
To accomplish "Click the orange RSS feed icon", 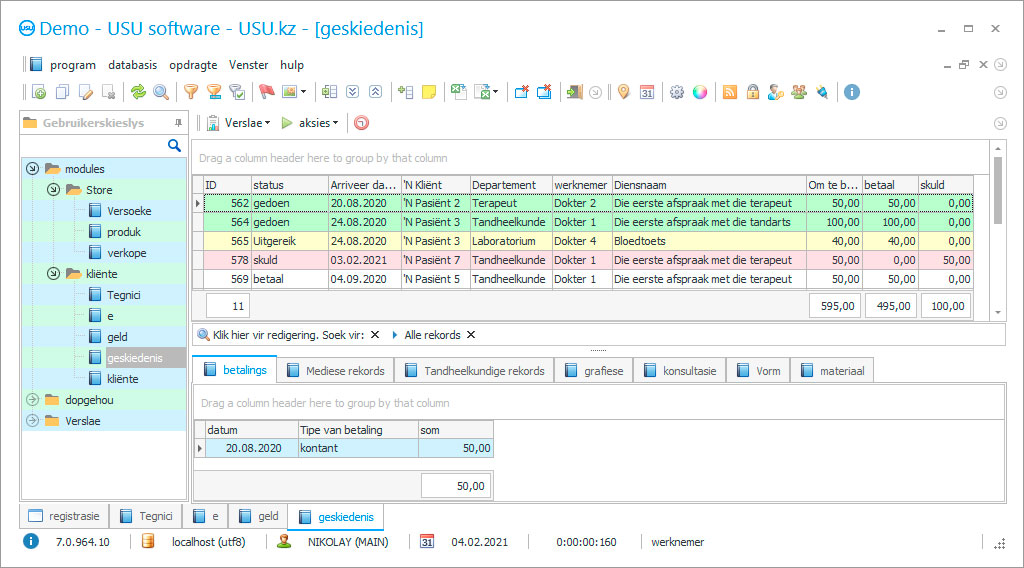I will [730, 92].
